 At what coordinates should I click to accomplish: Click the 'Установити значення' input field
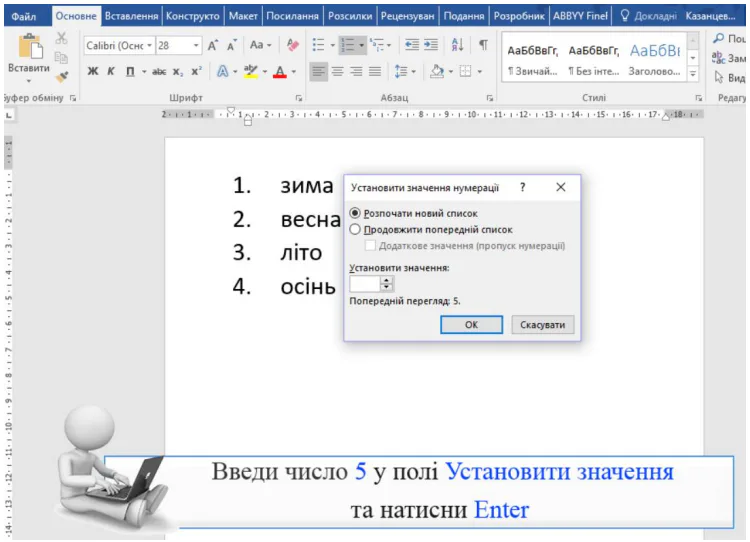(364, 284)
